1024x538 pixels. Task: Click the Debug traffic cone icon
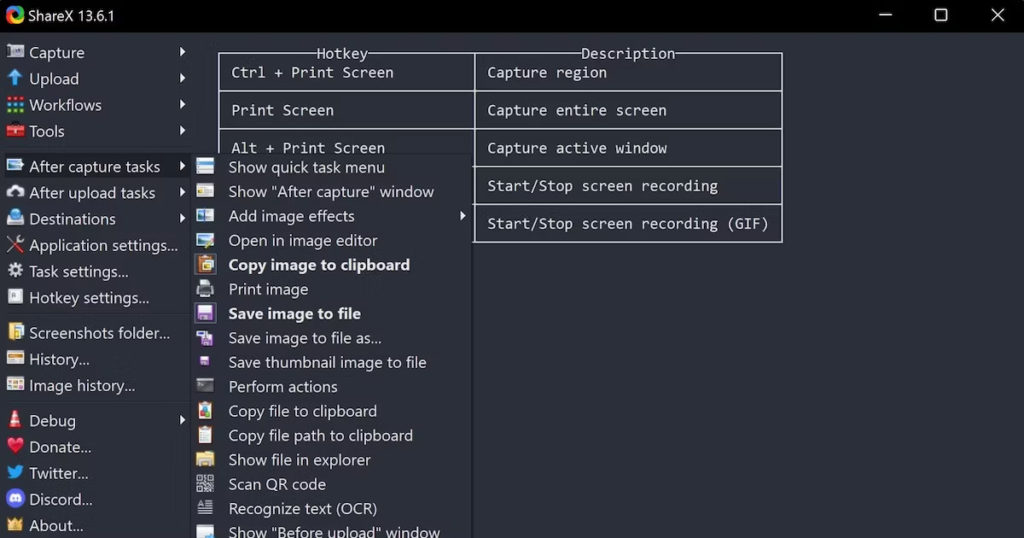click(15, 421)
